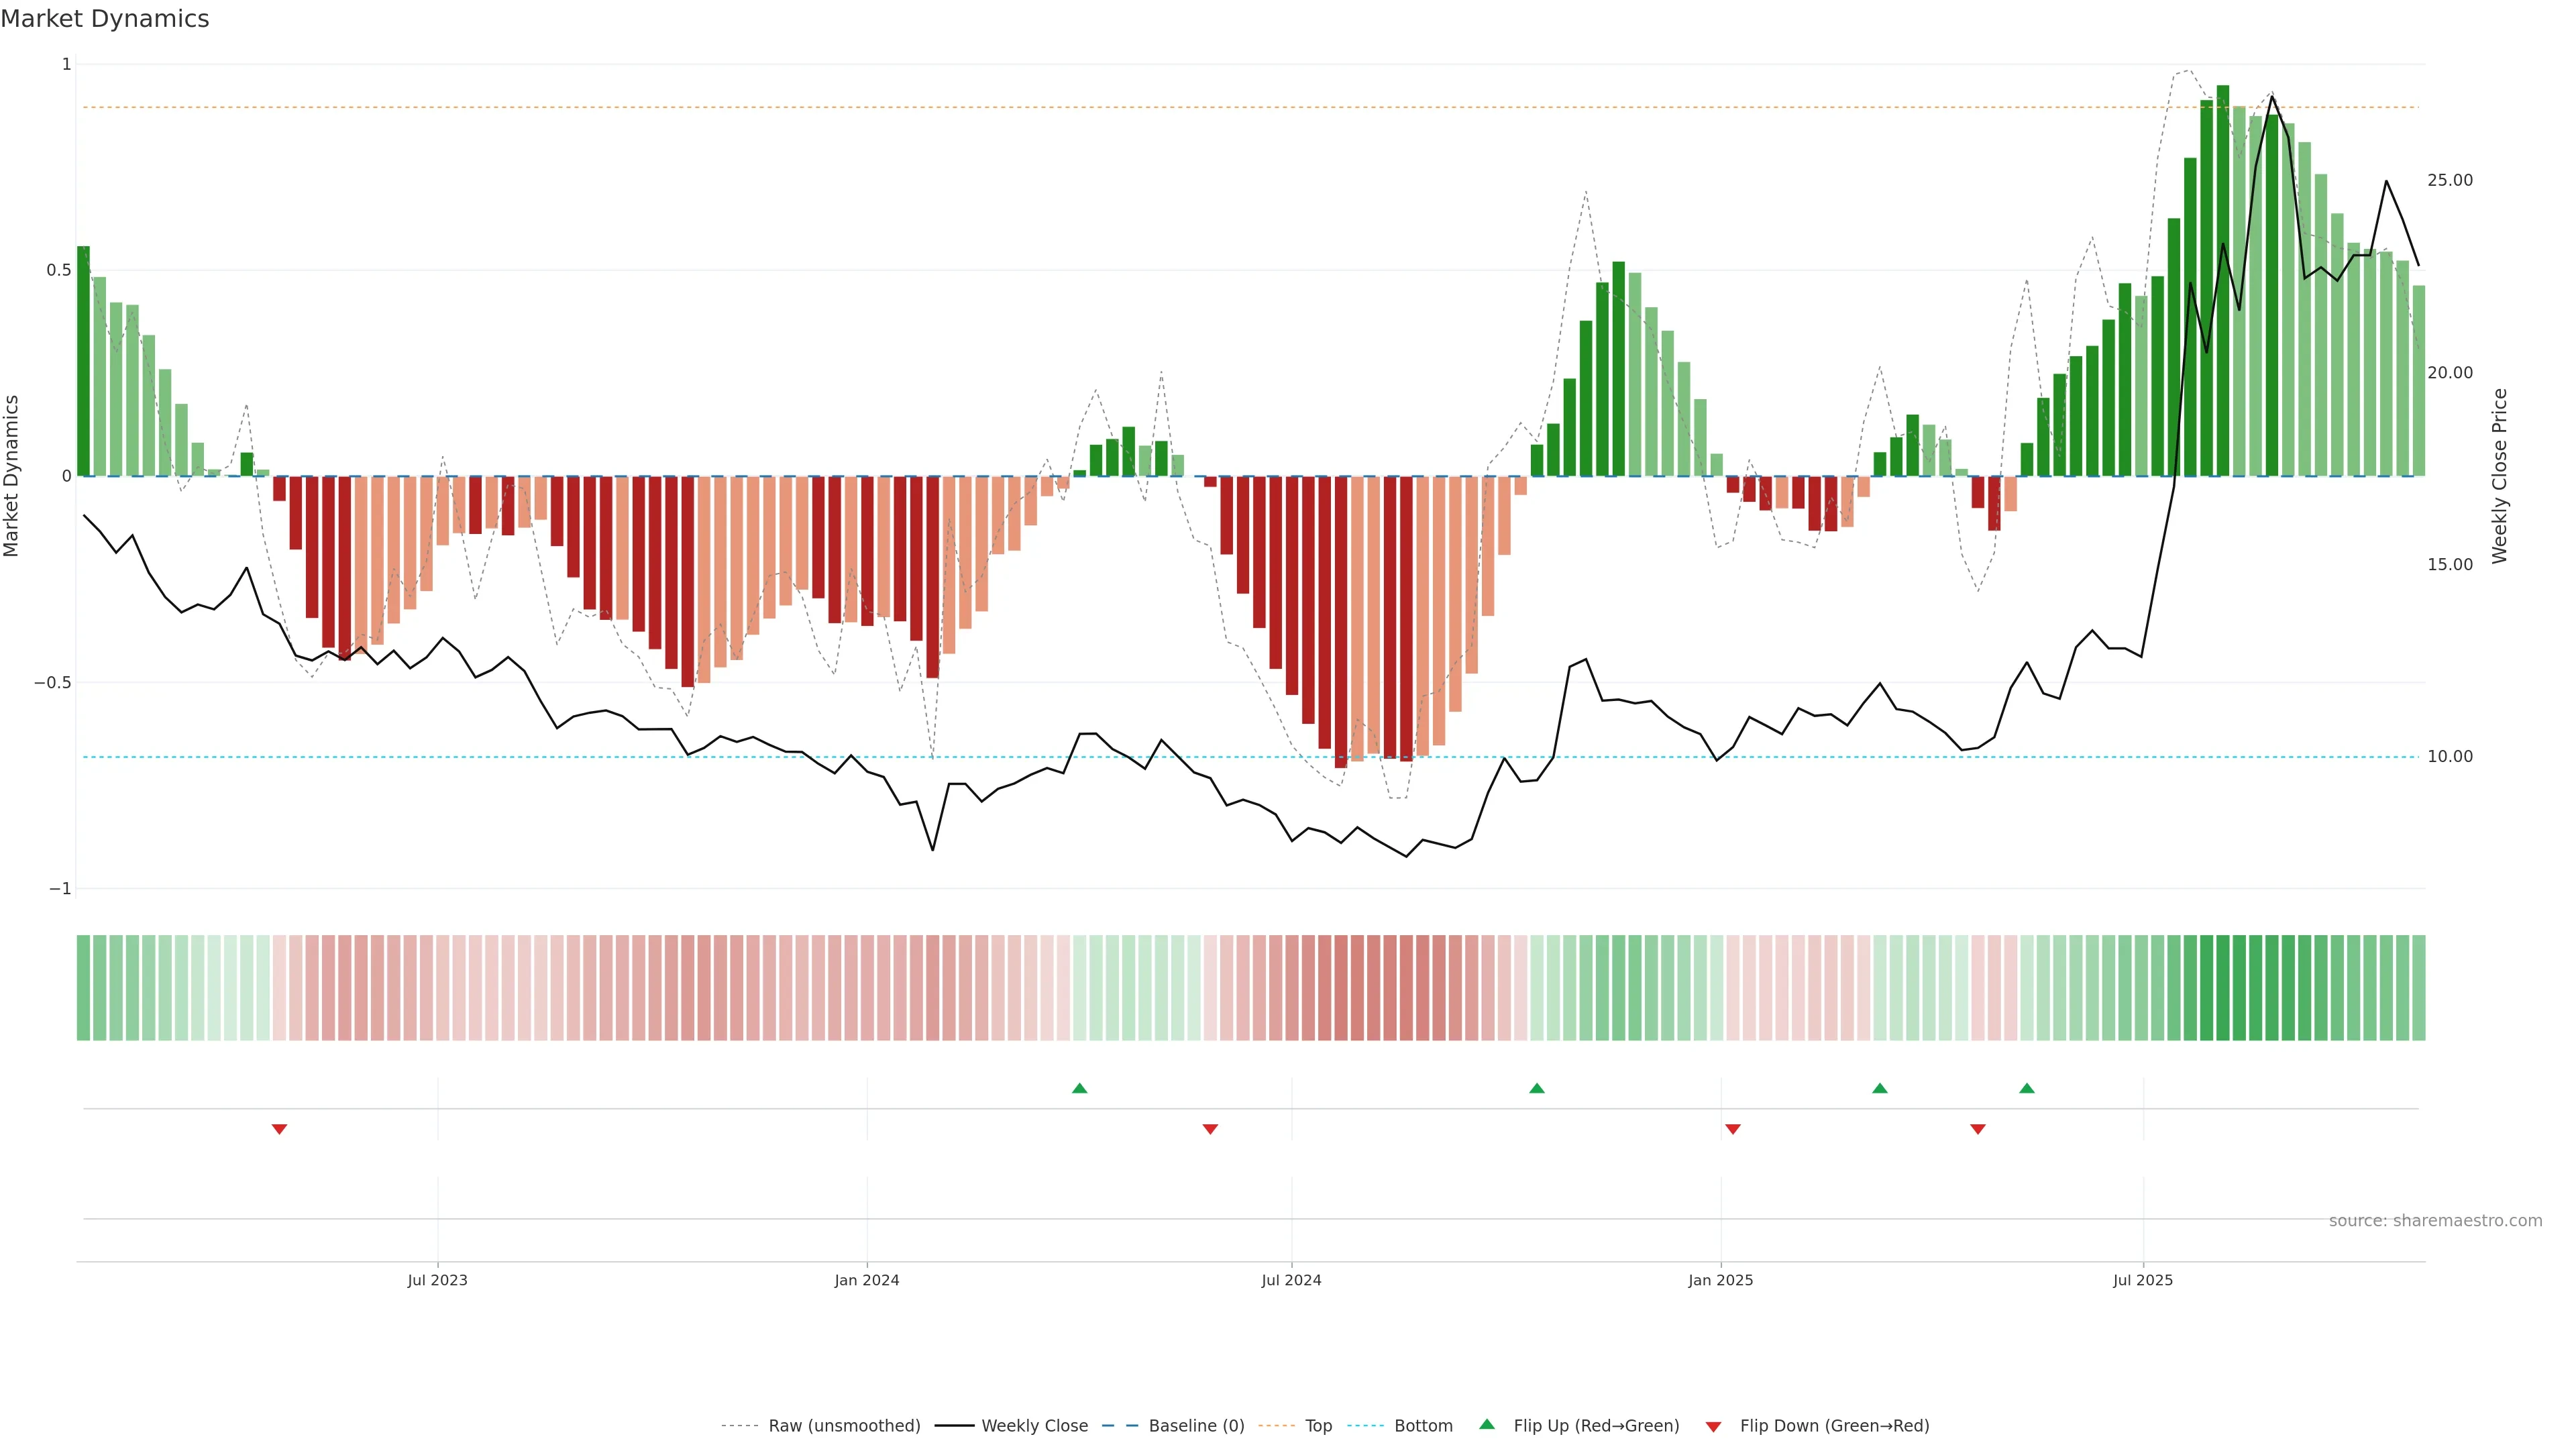Click the leftmost red flip-down triangle marker
This screenshot has width=2576, height=1449.
[280, 1129]
